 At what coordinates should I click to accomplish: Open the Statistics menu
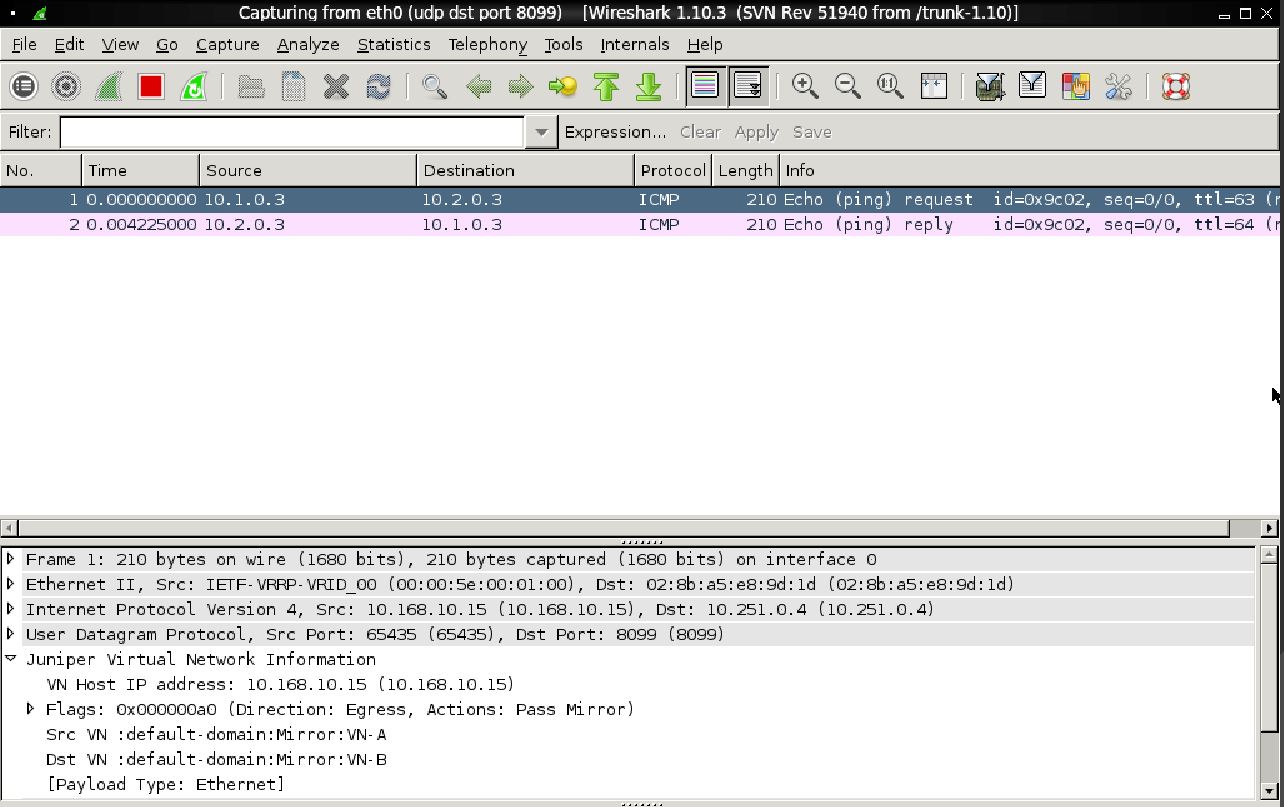(x=393, y=44)
